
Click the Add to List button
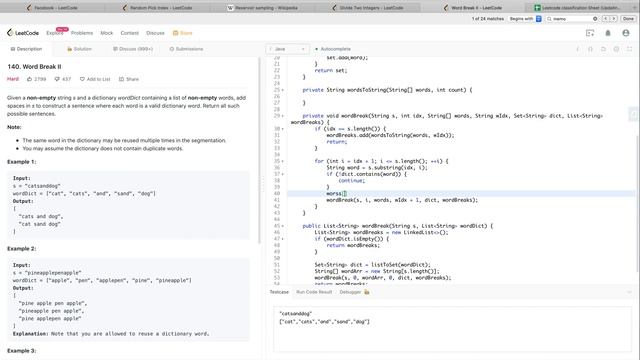(95, 79)
